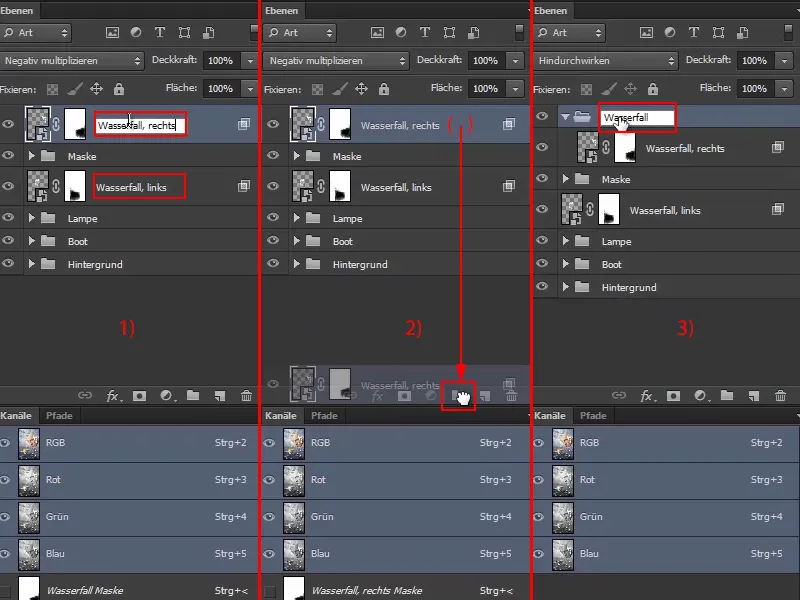Expand Hintergrund group in right panel
Screen dimensions: 800x600
pyautogui.click(x=565, y=287)
